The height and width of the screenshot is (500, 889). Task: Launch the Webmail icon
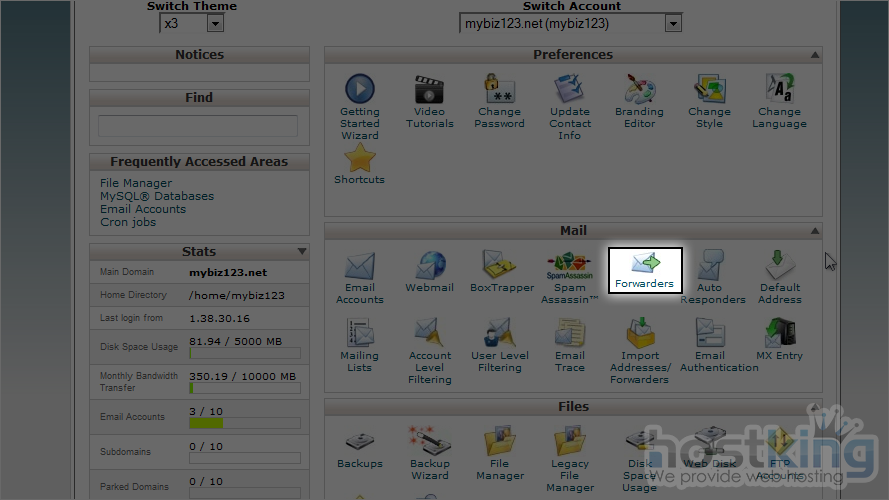[429, 271]
